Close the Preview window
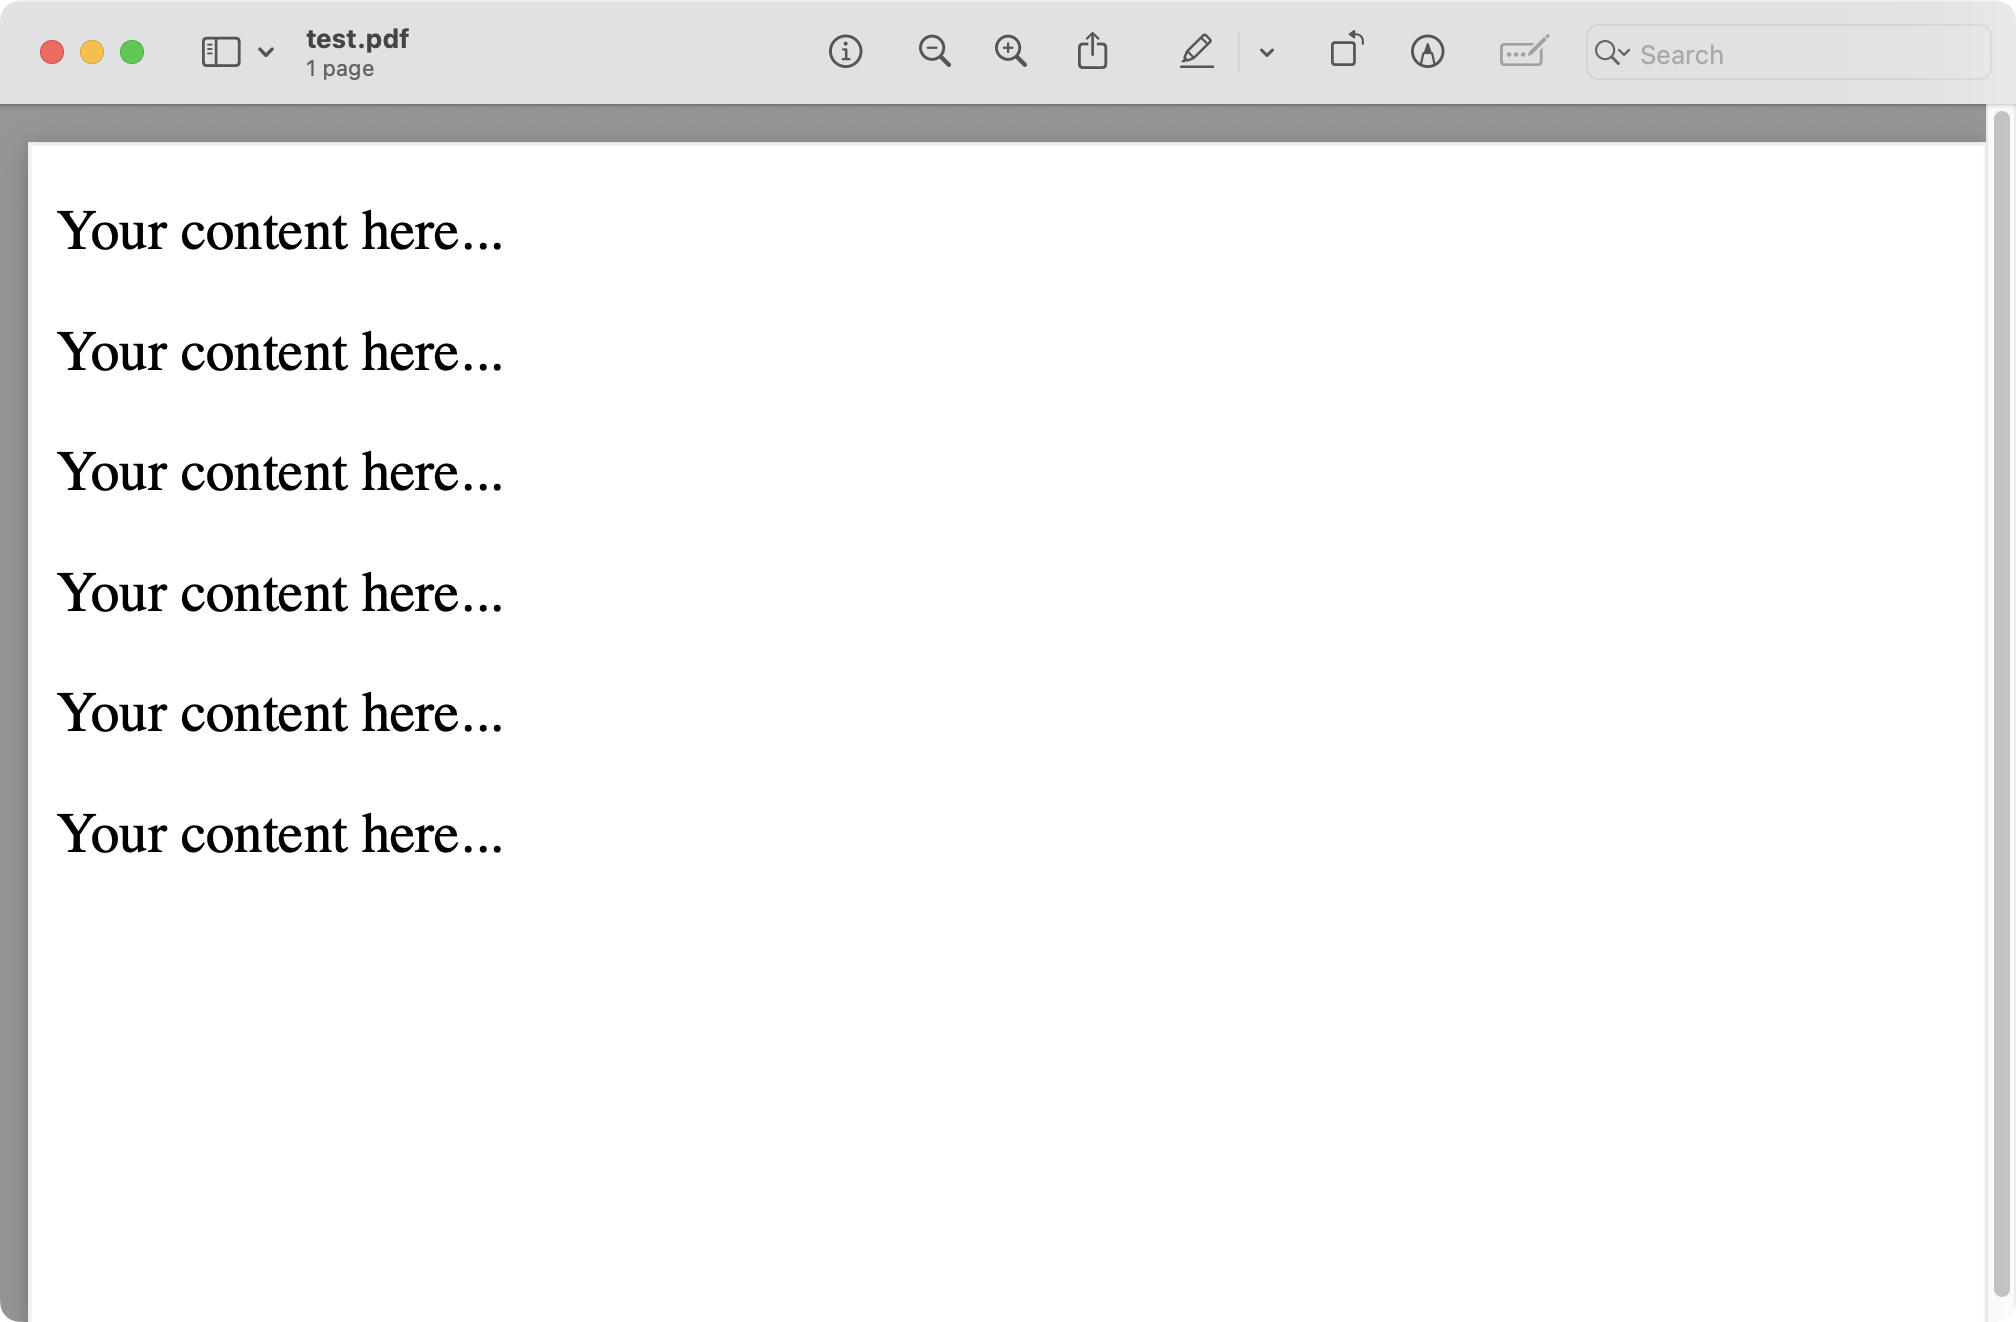The image size is (2016, 1322). [x=52, y=52]
